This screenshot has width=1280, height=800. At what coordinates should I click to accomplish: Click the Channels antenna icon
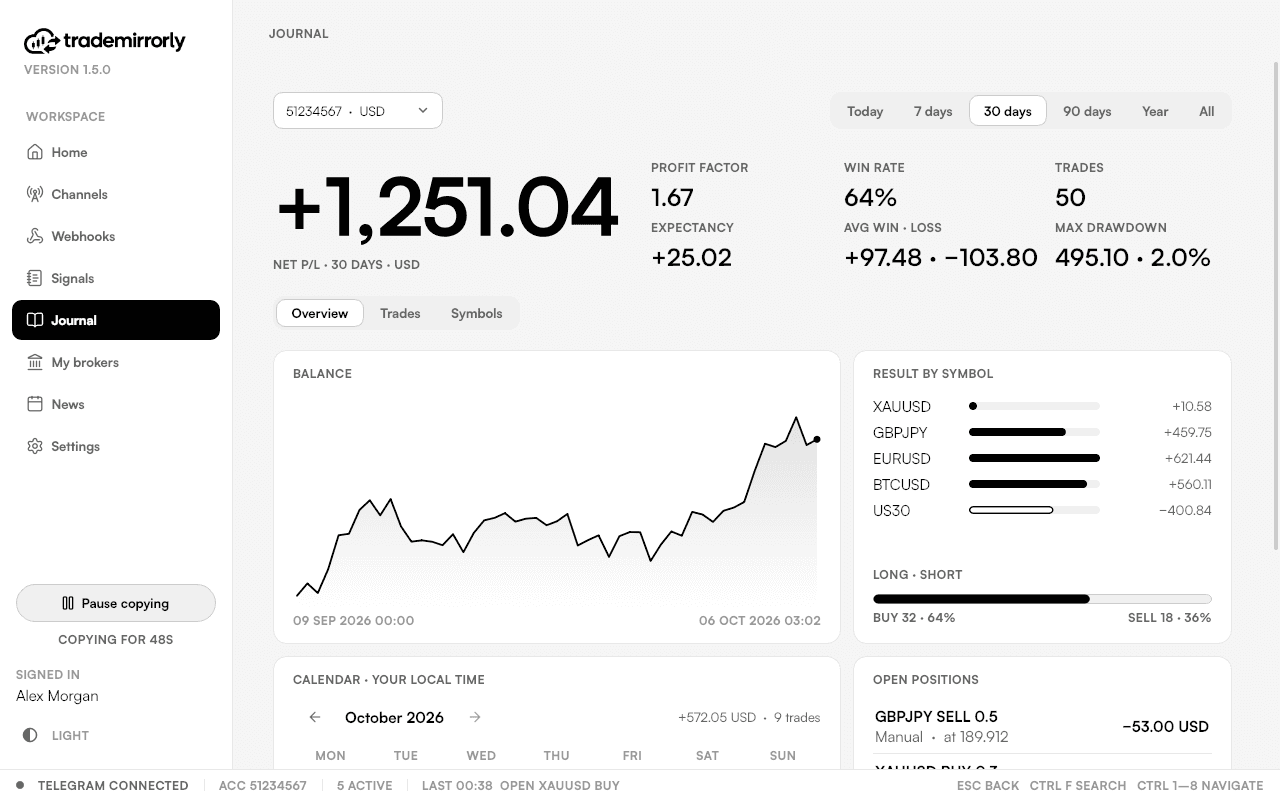click(35, 194)
